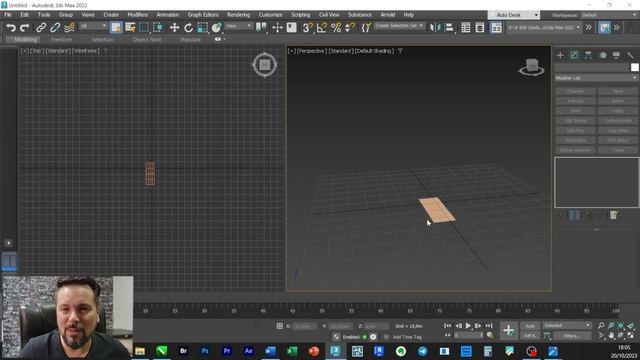Switch to the Create command panel tab
Image resolution: width=640 pixels, height=360 pixels.
point(560,55)
